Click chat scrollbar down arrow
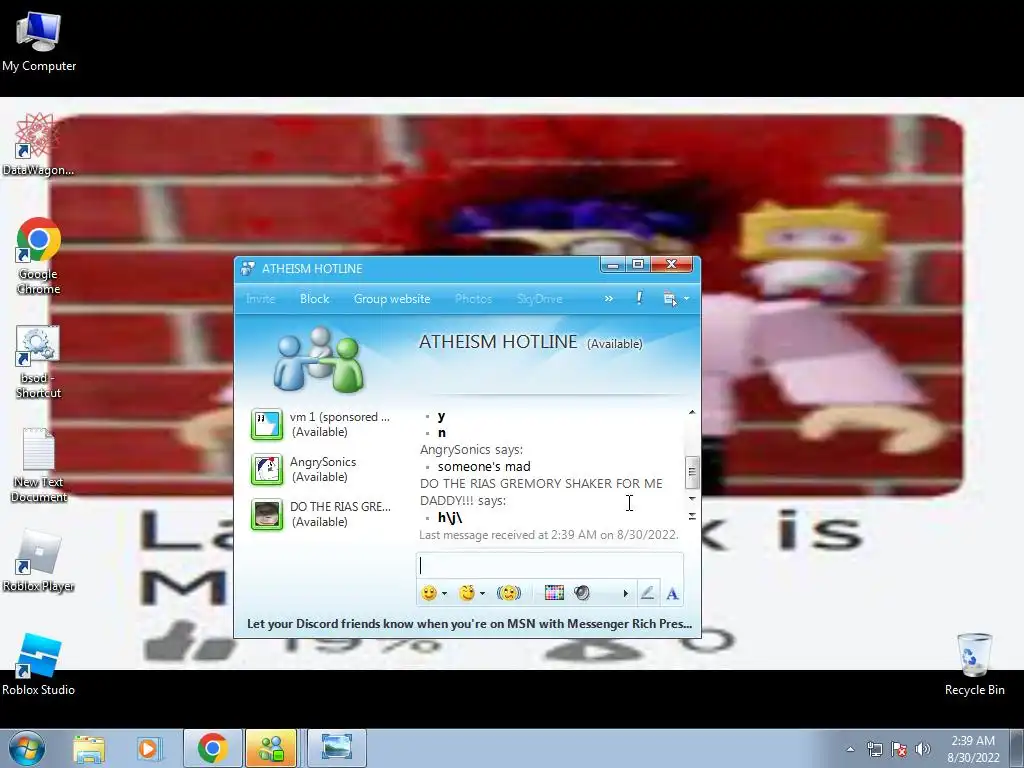Image resolution: width=1024 pixels, height=768 pixels. (x=692, y=499)
